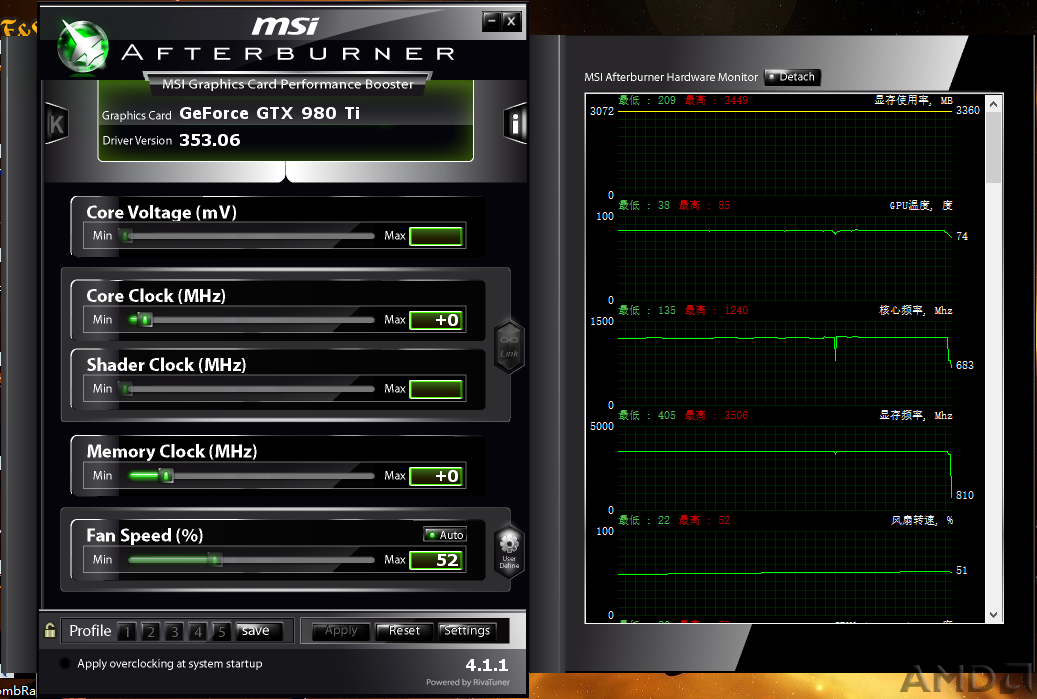Click the memory clock maximum 3506 text
This screenshot has height=699, width=1037.
tap(716, 415)
